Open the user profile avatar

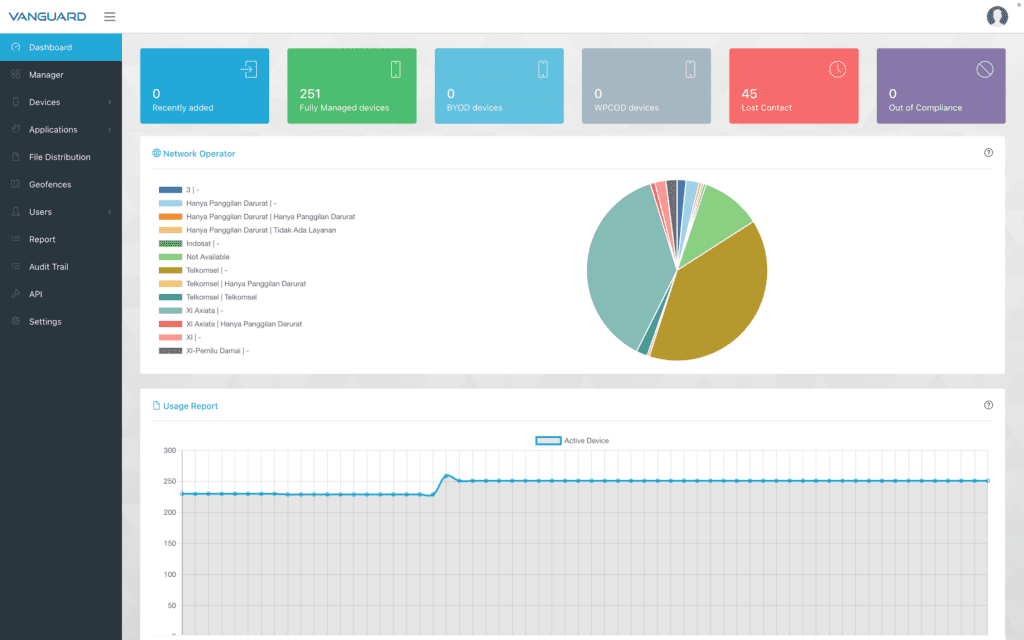[x=997, y=16]
